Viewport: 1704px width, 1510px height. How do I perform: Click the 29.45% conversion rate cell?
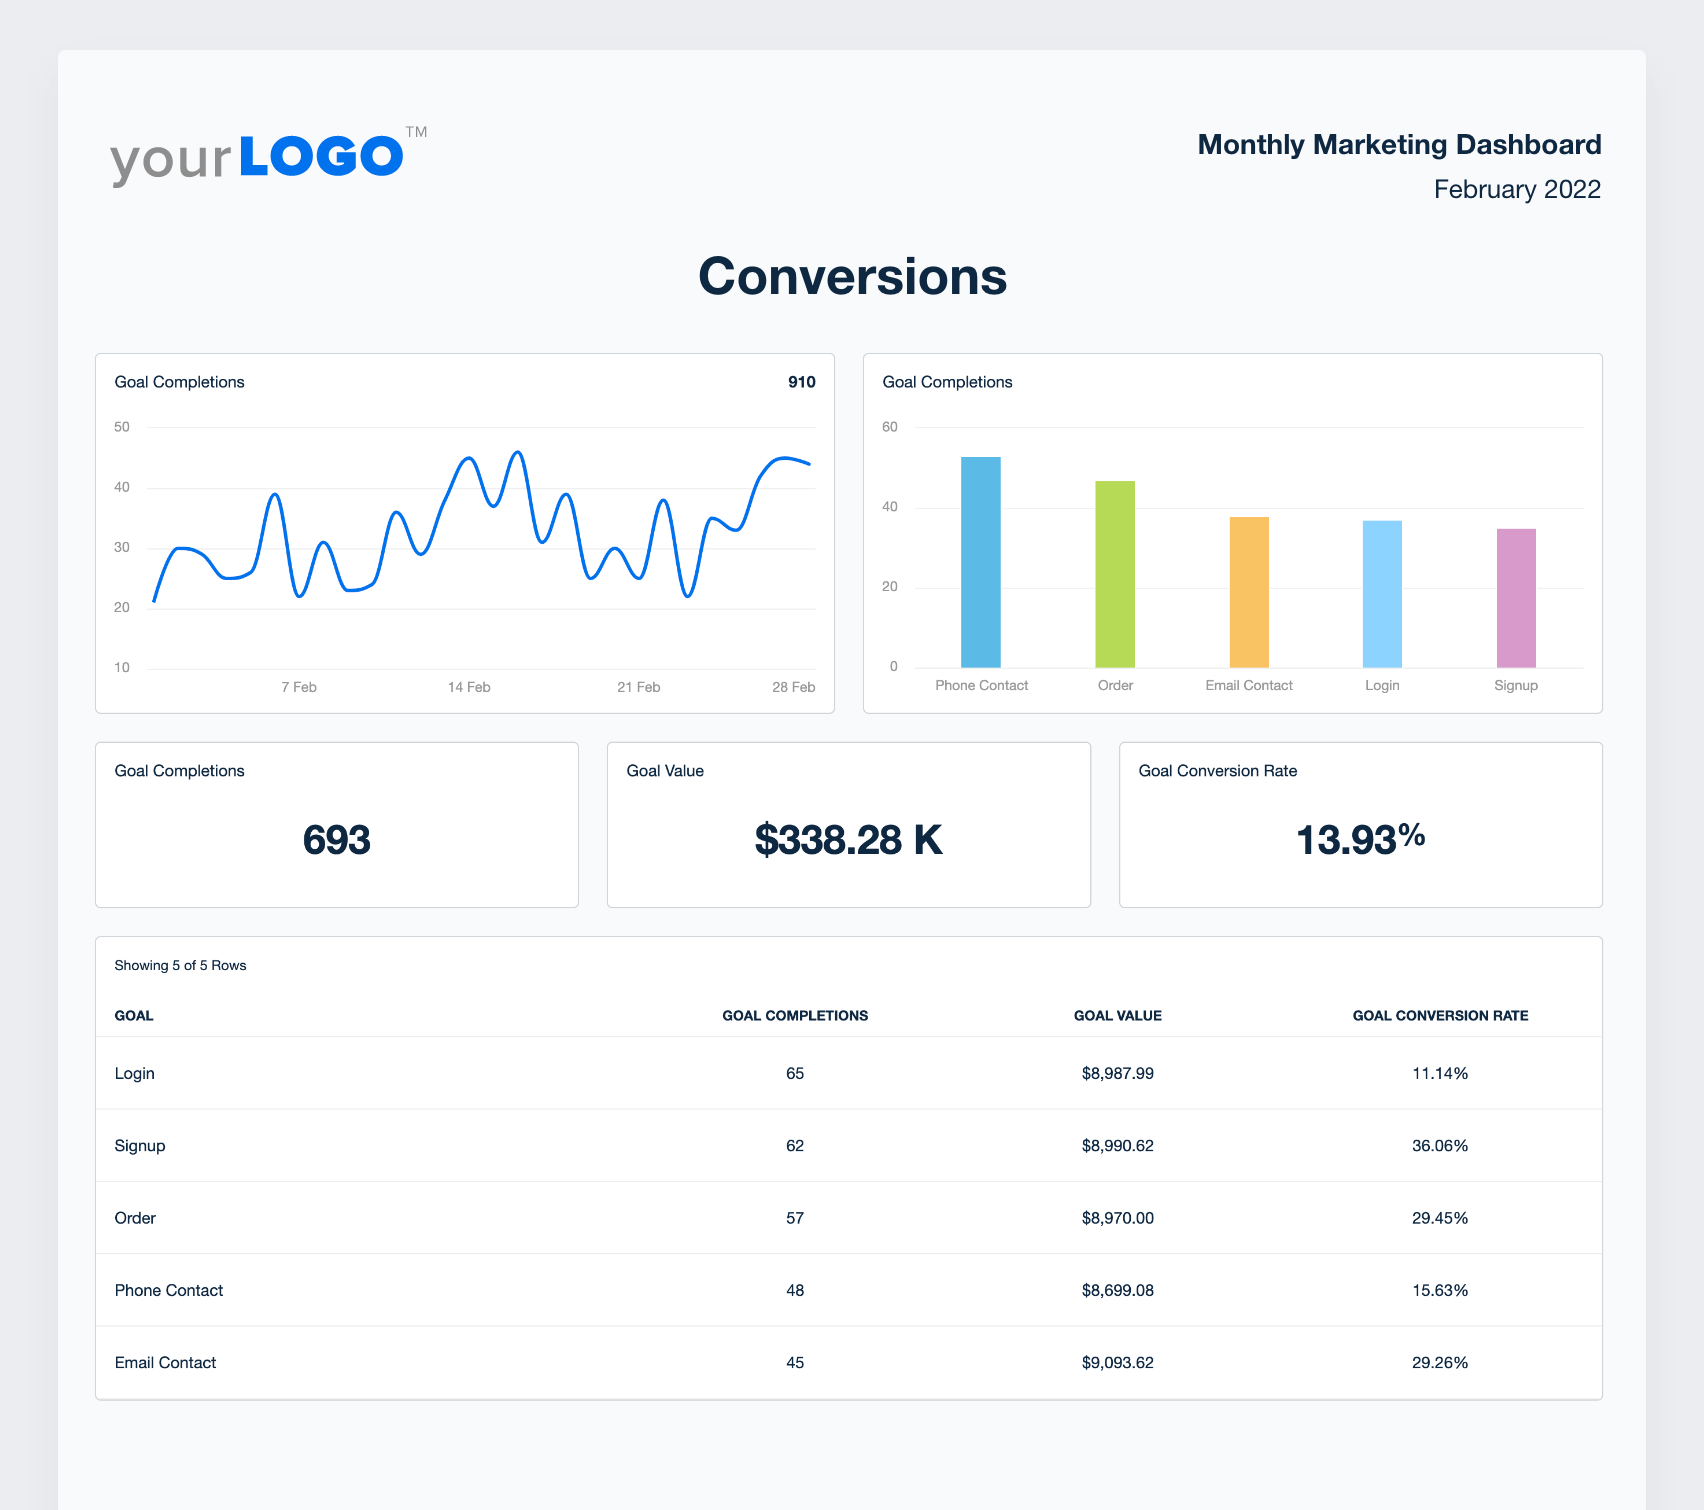1440,1218
